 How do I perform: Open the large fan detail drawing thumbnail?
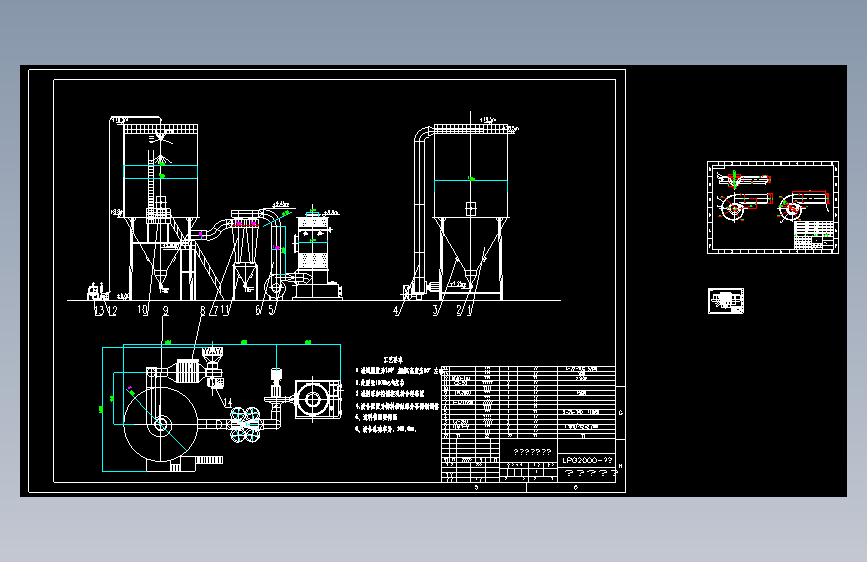(773, 207)
